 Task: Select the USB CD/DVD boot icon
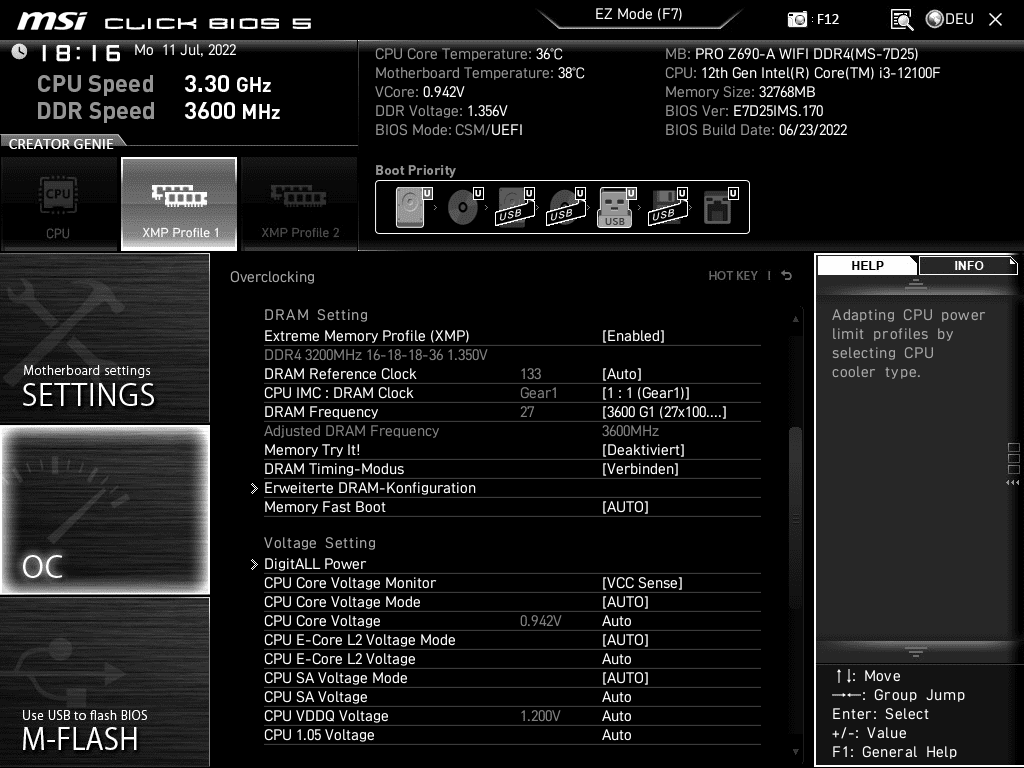click(567, 206)
